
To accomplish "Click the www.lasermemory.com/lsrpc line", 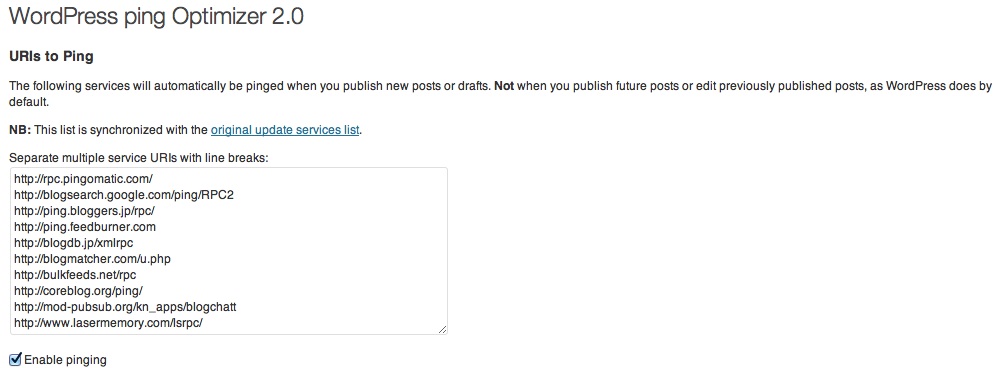I will (108, 323).
